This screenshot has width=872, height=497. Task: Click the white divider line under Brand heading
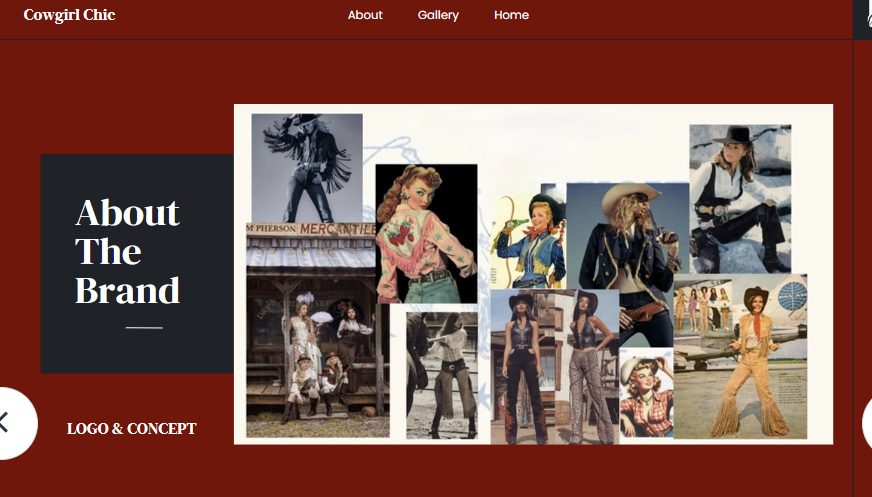144,327
